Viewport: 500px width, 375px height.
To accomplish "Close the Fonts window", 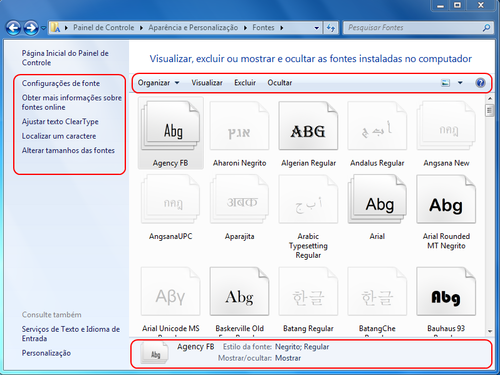I will (x=481, y=5).
